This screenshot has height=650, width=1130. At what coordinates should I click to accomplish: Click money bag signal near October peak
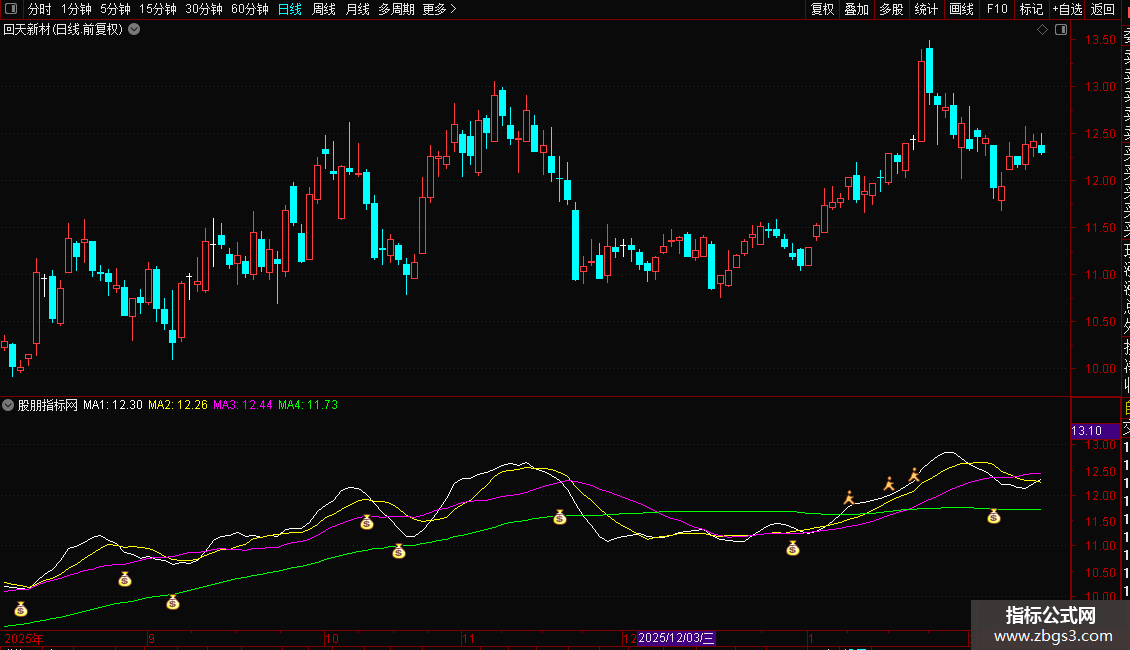click(x=367, y=522)
